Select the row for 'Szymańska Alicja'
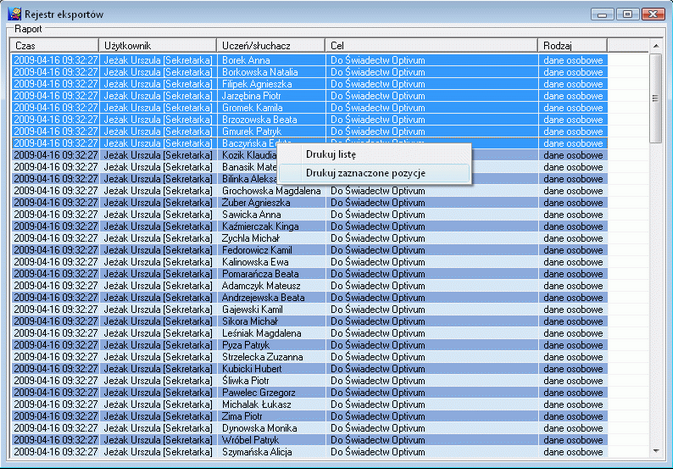The height and width of the screenshot is (469, 673). coord(309,452)
